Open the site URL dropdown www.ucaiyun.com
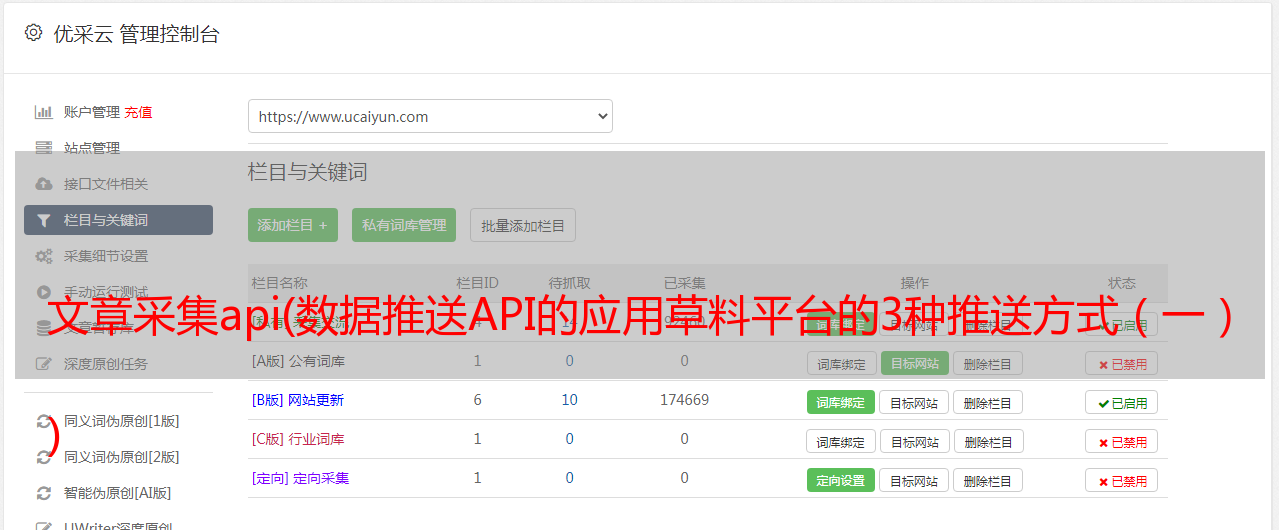The image size is (1279, 530). pos(430,116)
